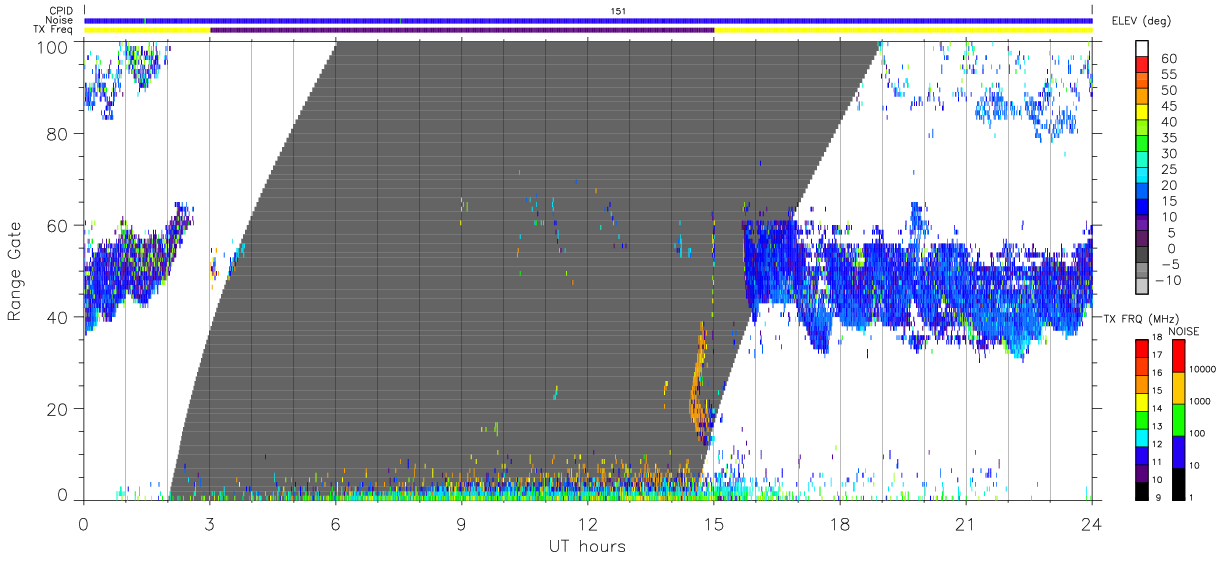Screen dimensions: 1228x567
Task: Select the "Noise" row label at top left
Action: point(61,20)
